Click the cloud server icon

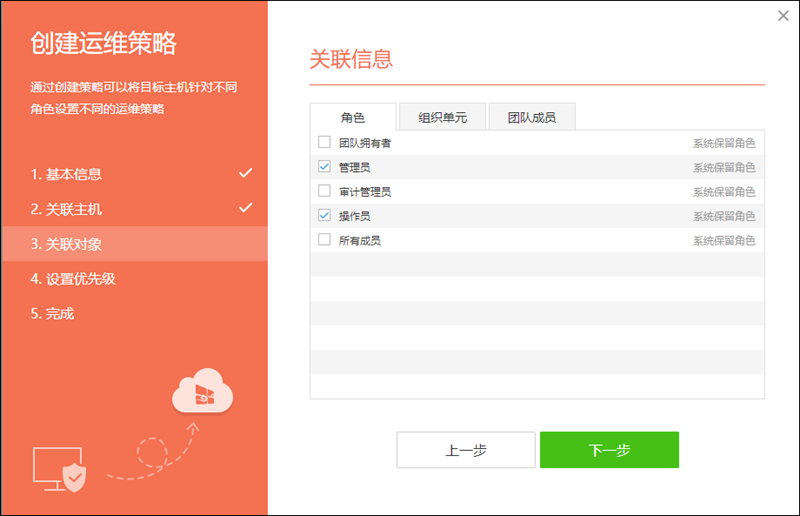tap(203, 394)
